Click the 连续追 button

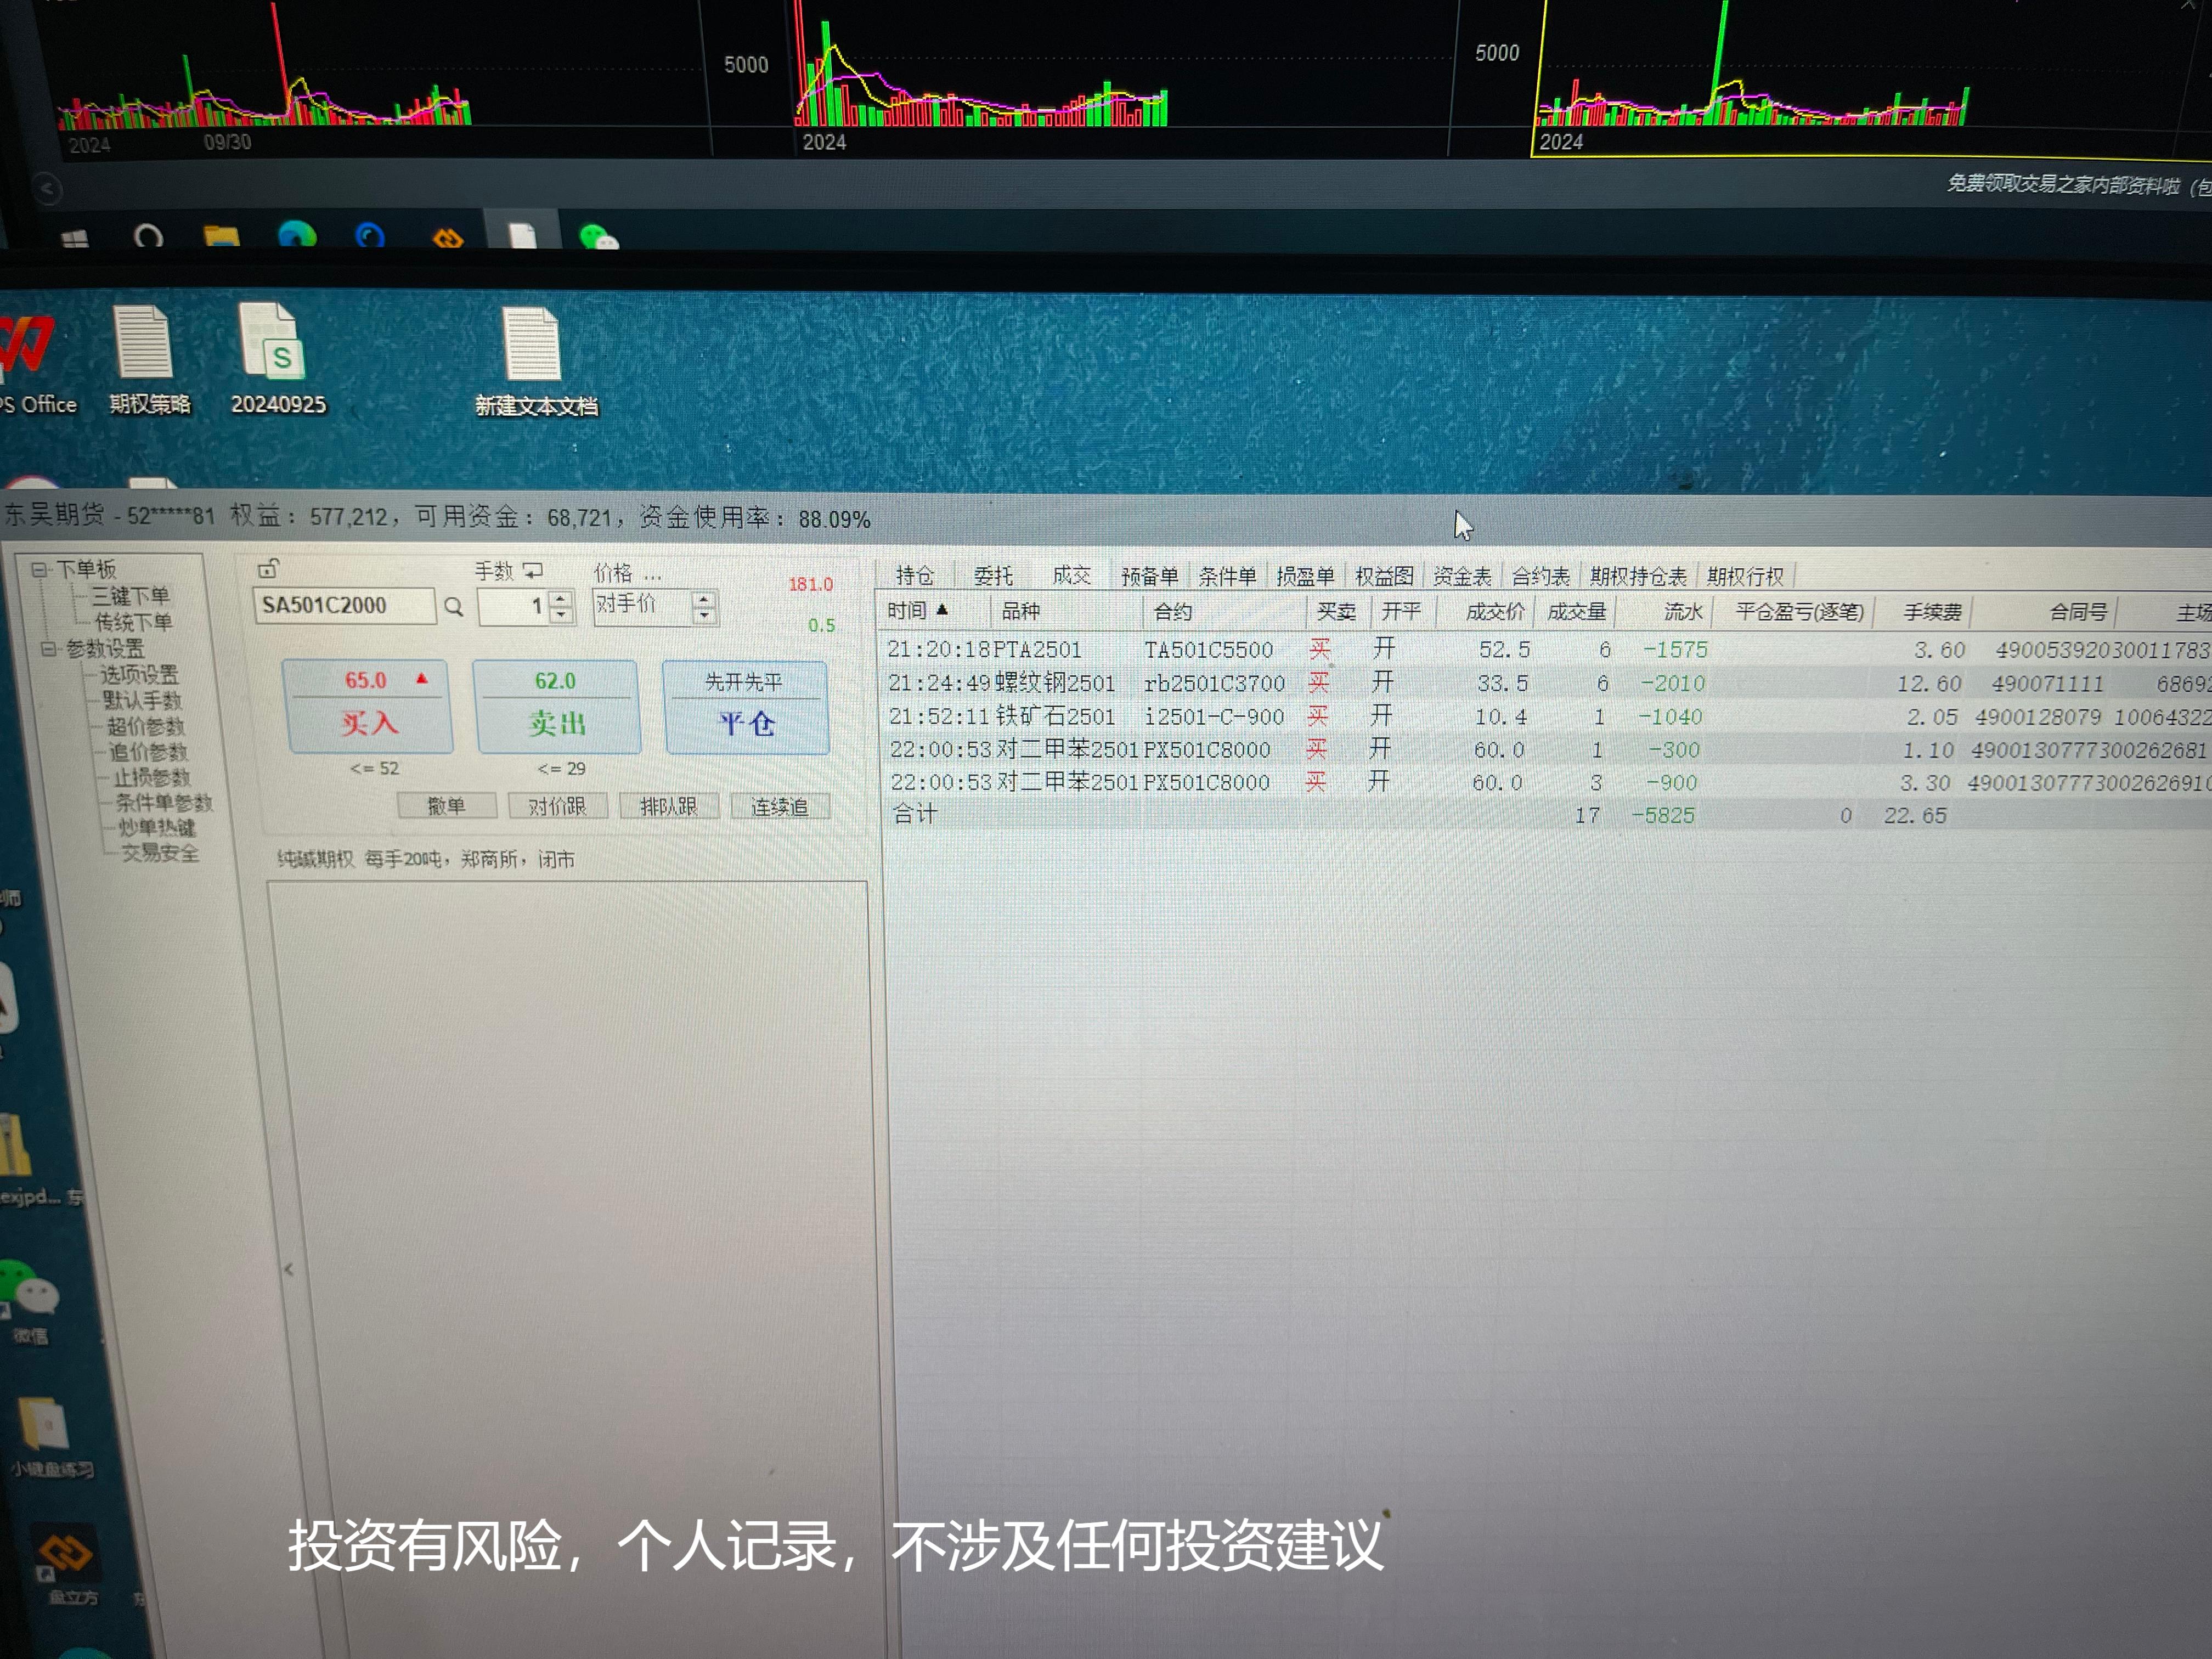(779, 806)
